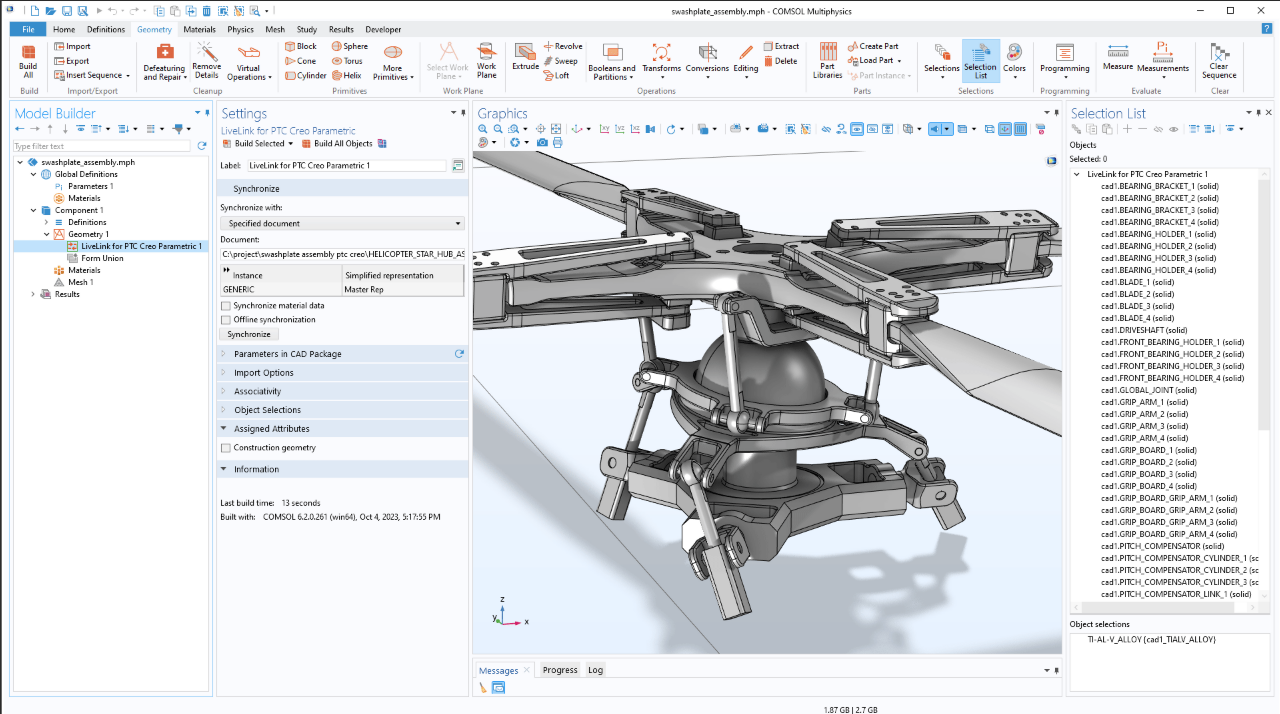1280x714 pixels.
Task: Switch to YZ view in Graphics
Action: tap(620, 129)
